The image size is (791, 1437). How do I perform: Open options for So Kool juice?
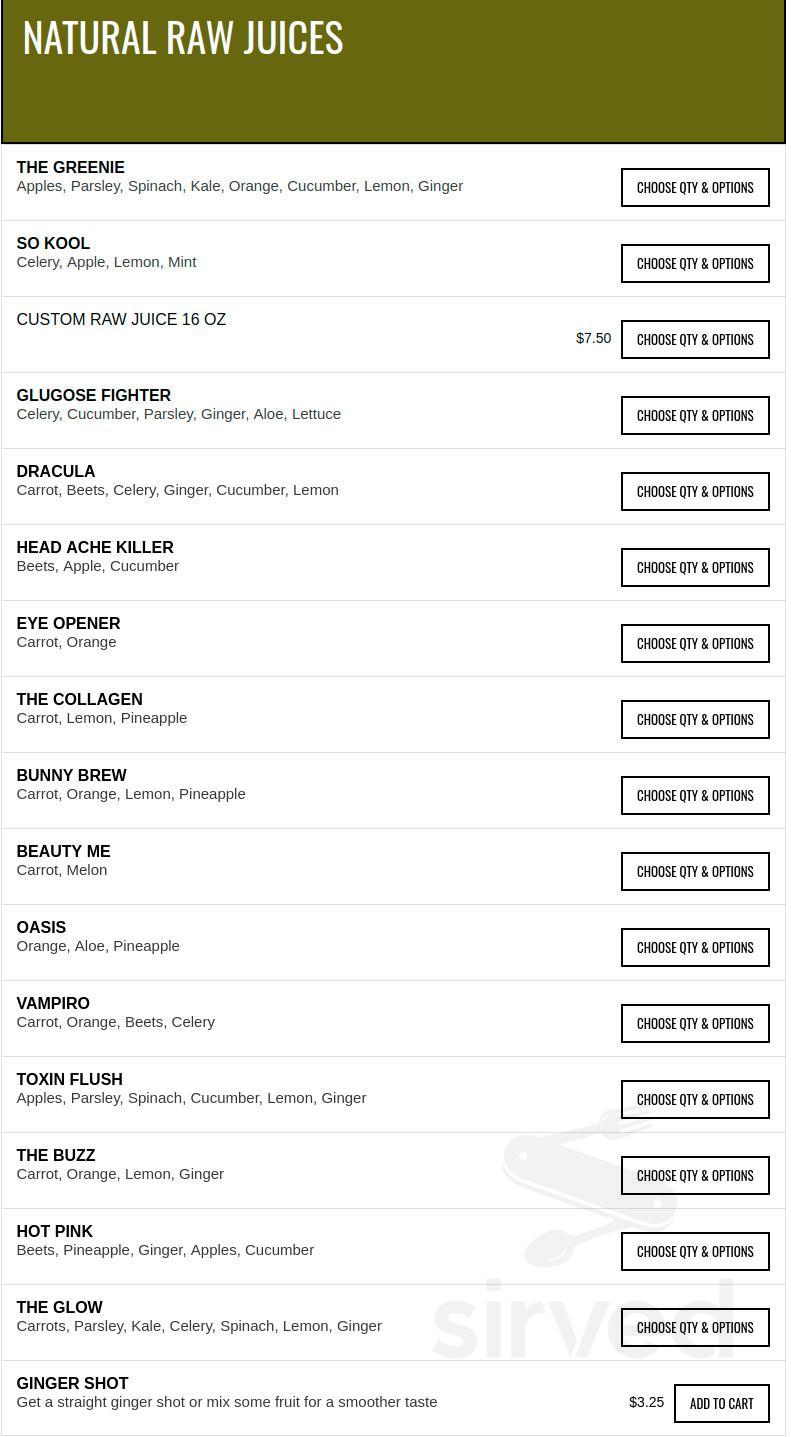695,264
